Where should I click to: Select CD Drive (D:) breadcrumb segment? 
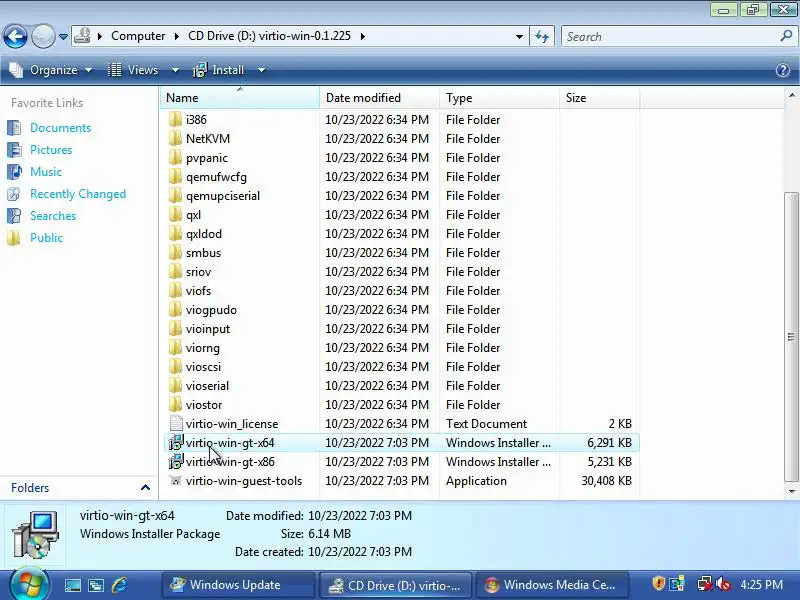269,36
